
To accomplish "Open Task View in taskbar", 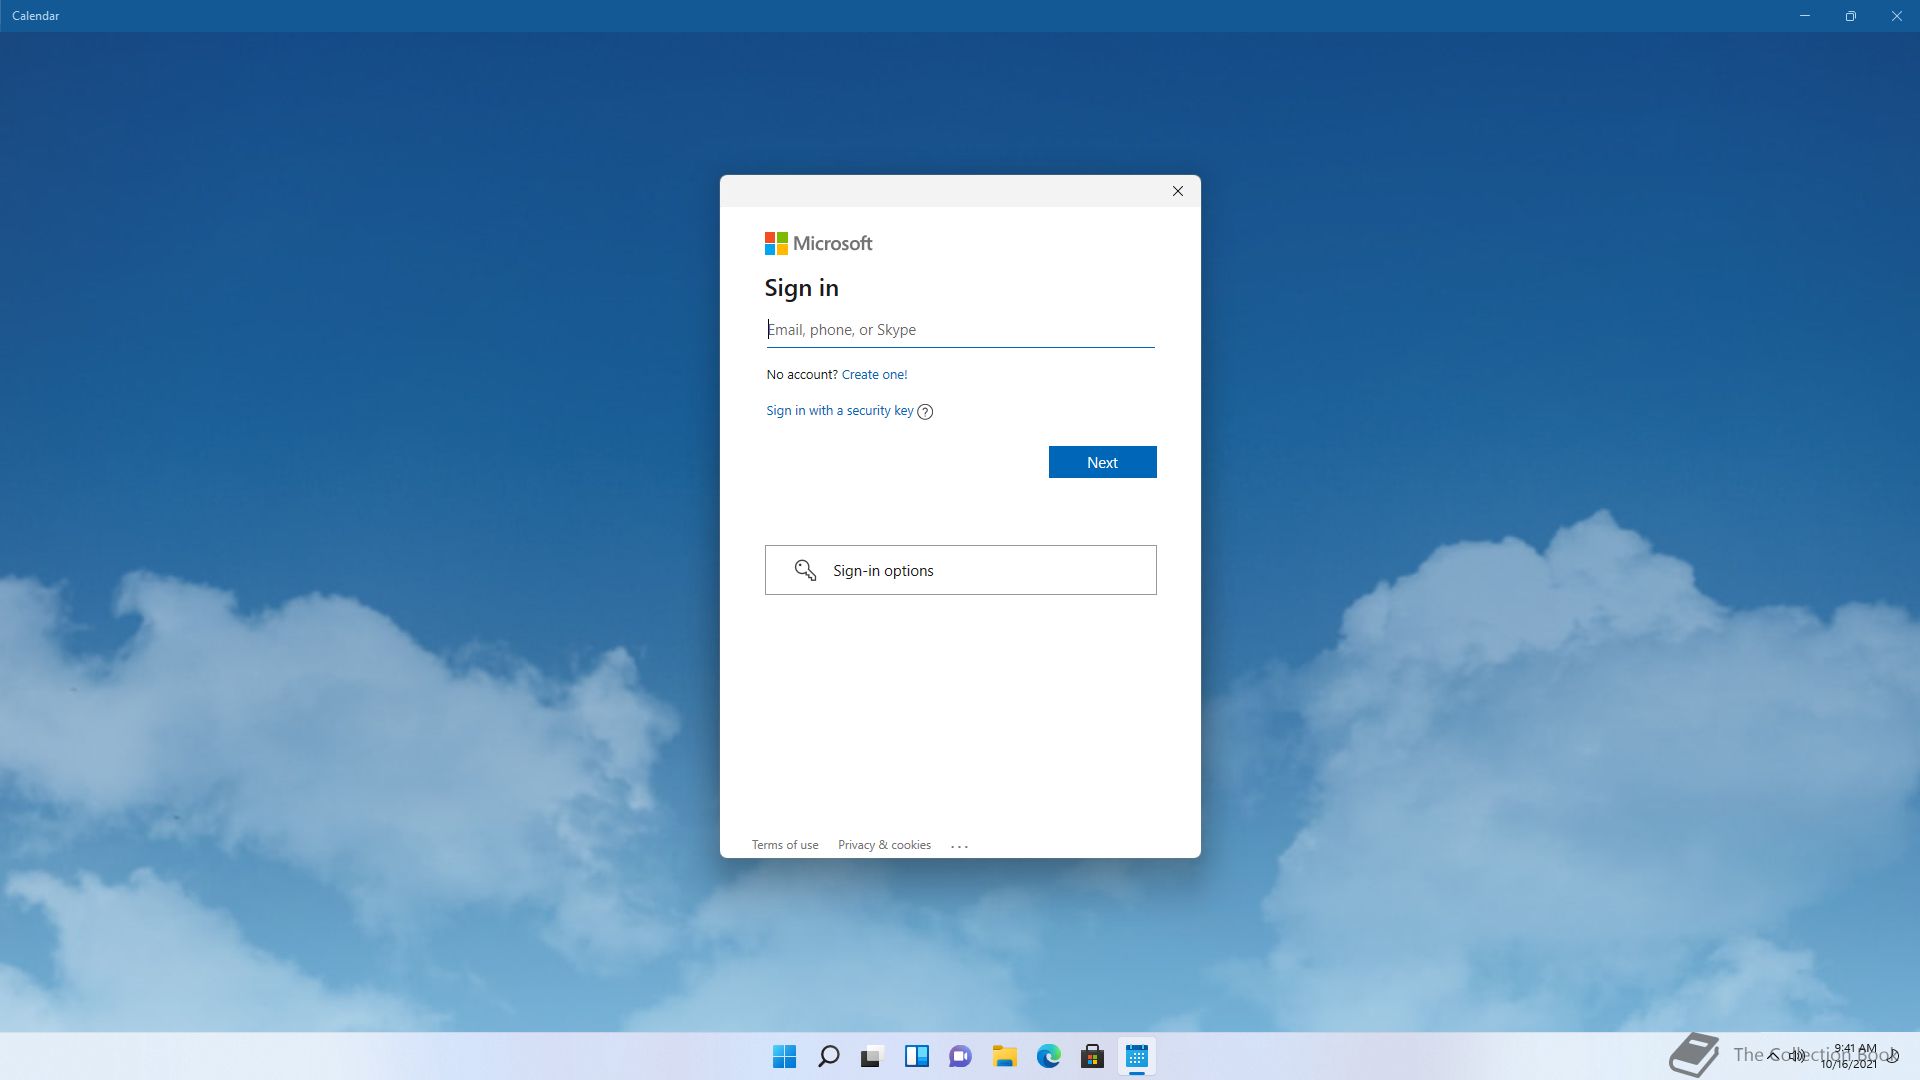I will [x=872, y=1056].
